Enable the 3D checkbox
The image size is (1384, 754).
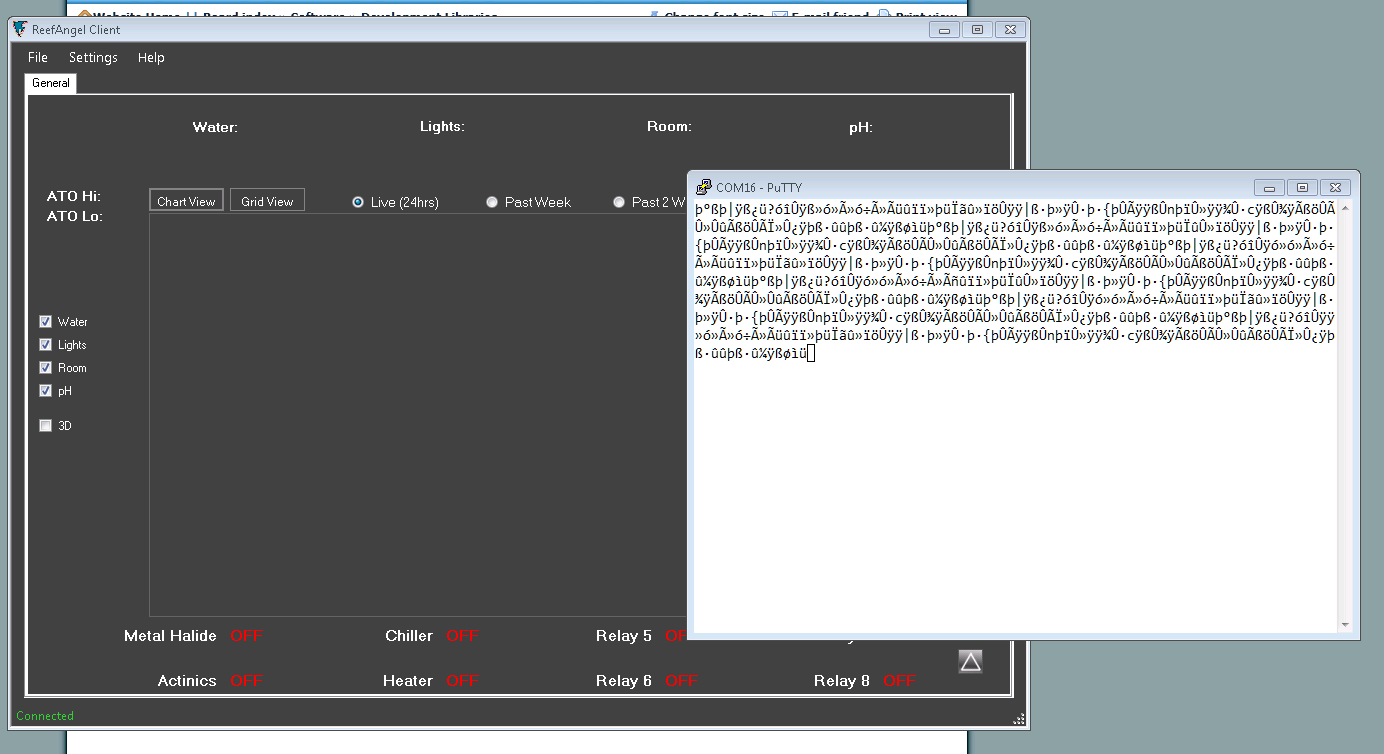coord(45,426)
